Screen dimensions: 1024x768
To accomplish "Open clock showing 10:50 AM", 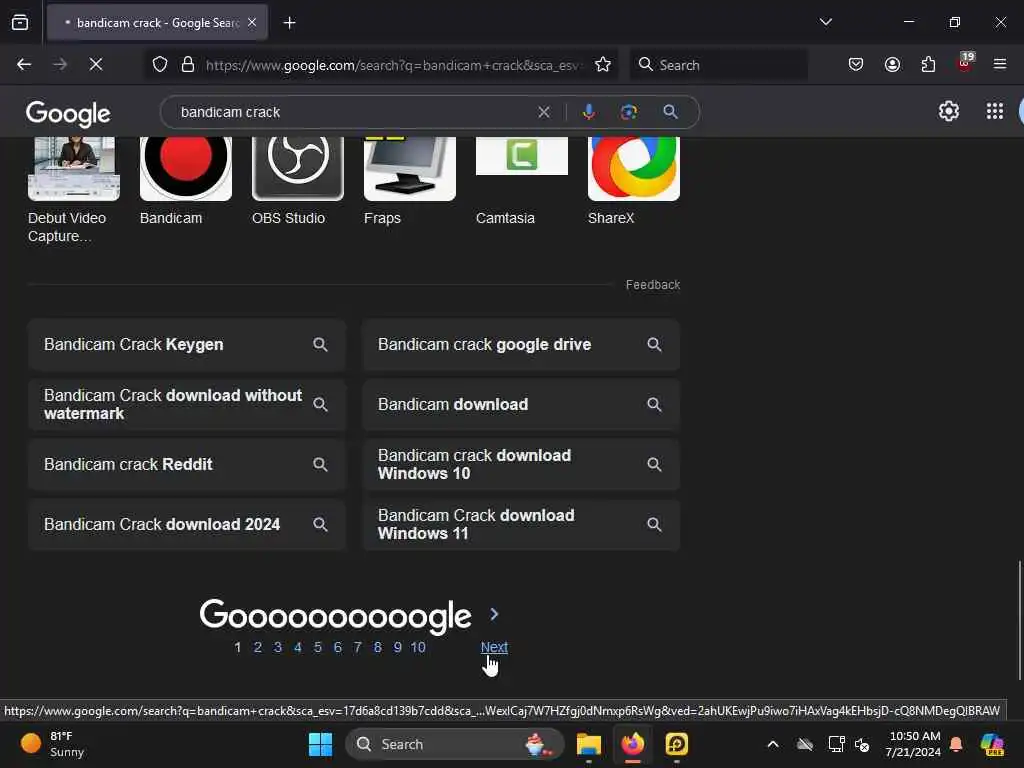I will (x=913, y=744).
